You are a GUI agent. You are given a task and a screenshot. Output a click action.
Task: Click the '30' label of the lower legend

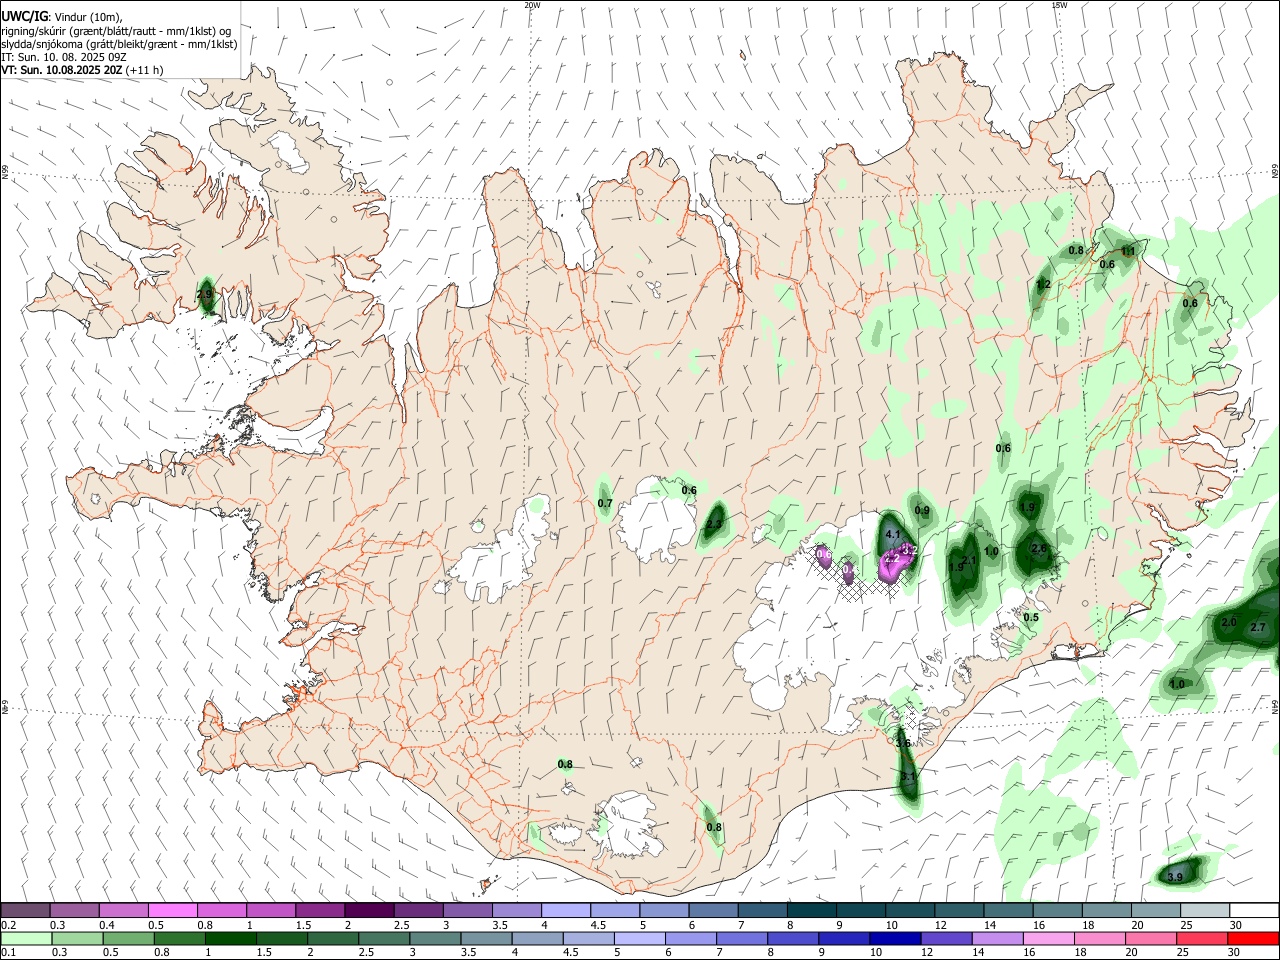[1232, 953]
